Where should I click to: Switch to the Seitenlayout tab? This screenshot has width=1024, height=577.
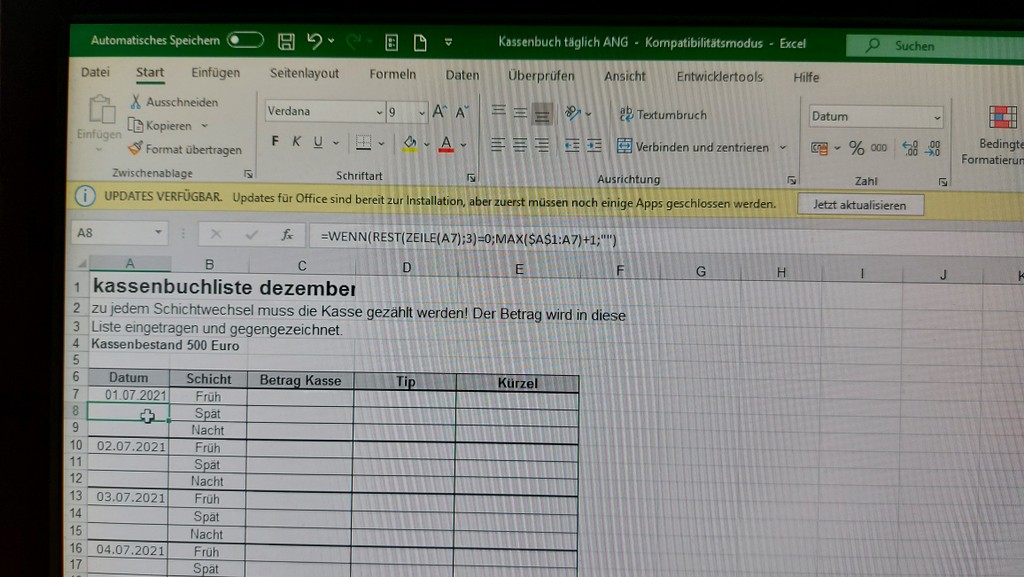click(x=304, y=73)
